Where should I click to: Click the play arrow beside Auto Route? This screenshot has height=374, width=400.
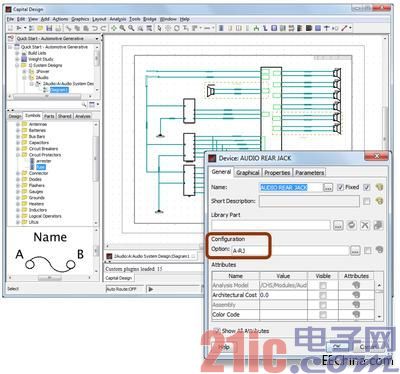(151, 289)
